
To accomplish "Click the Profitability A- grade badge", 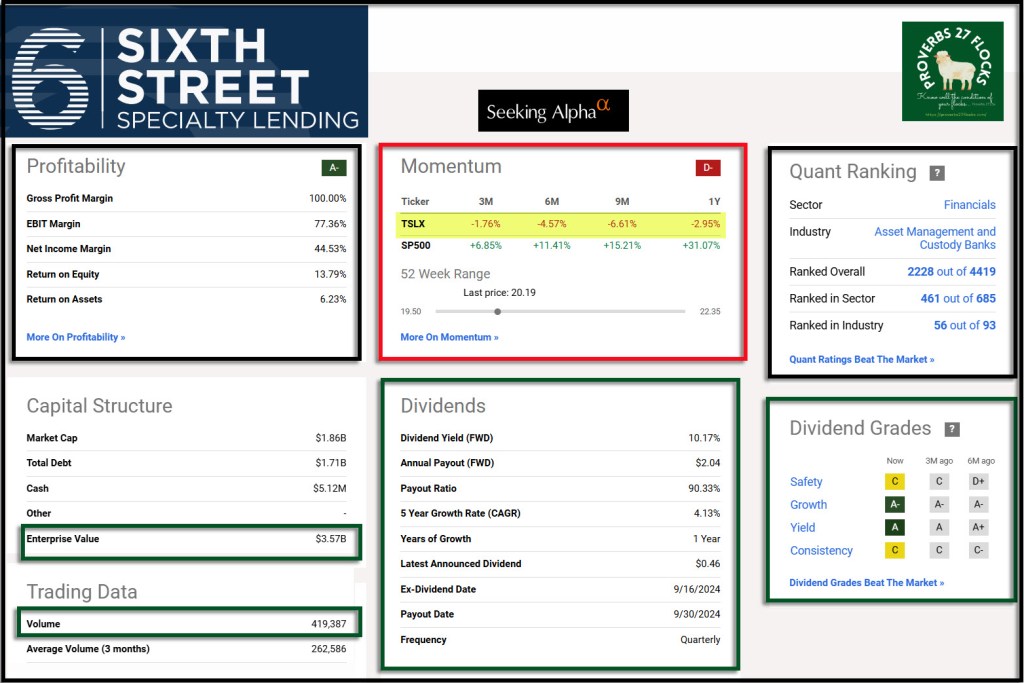I will (x=333, y=168).
